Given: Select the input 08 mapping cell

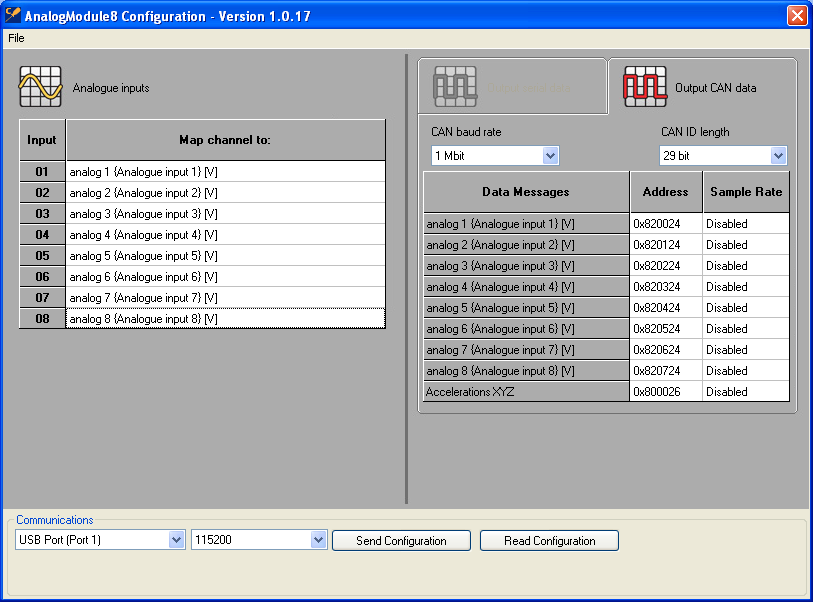Looking at the screenshot, I should pos(225,319).
